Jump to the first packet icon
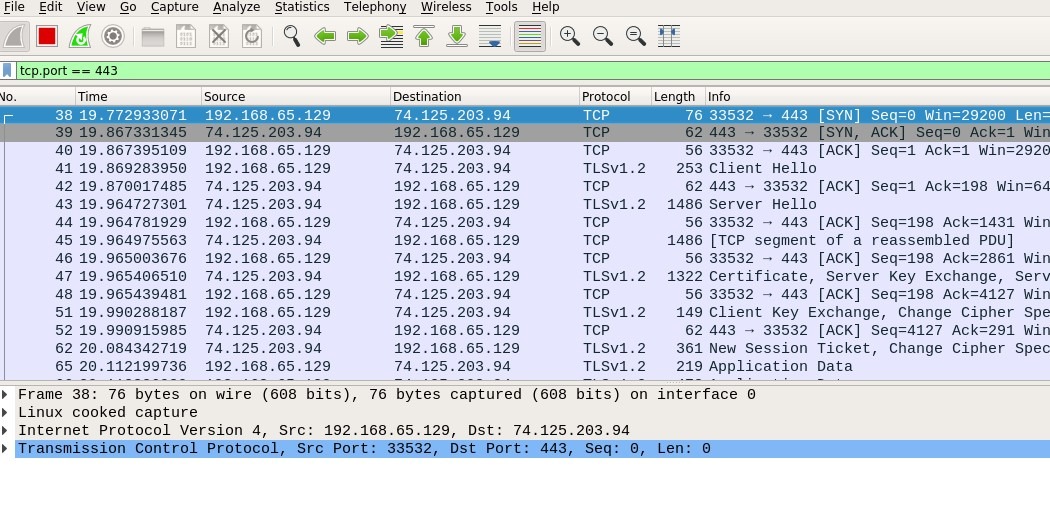Screen dimensions: 1050x516 (x=424, y=36)
